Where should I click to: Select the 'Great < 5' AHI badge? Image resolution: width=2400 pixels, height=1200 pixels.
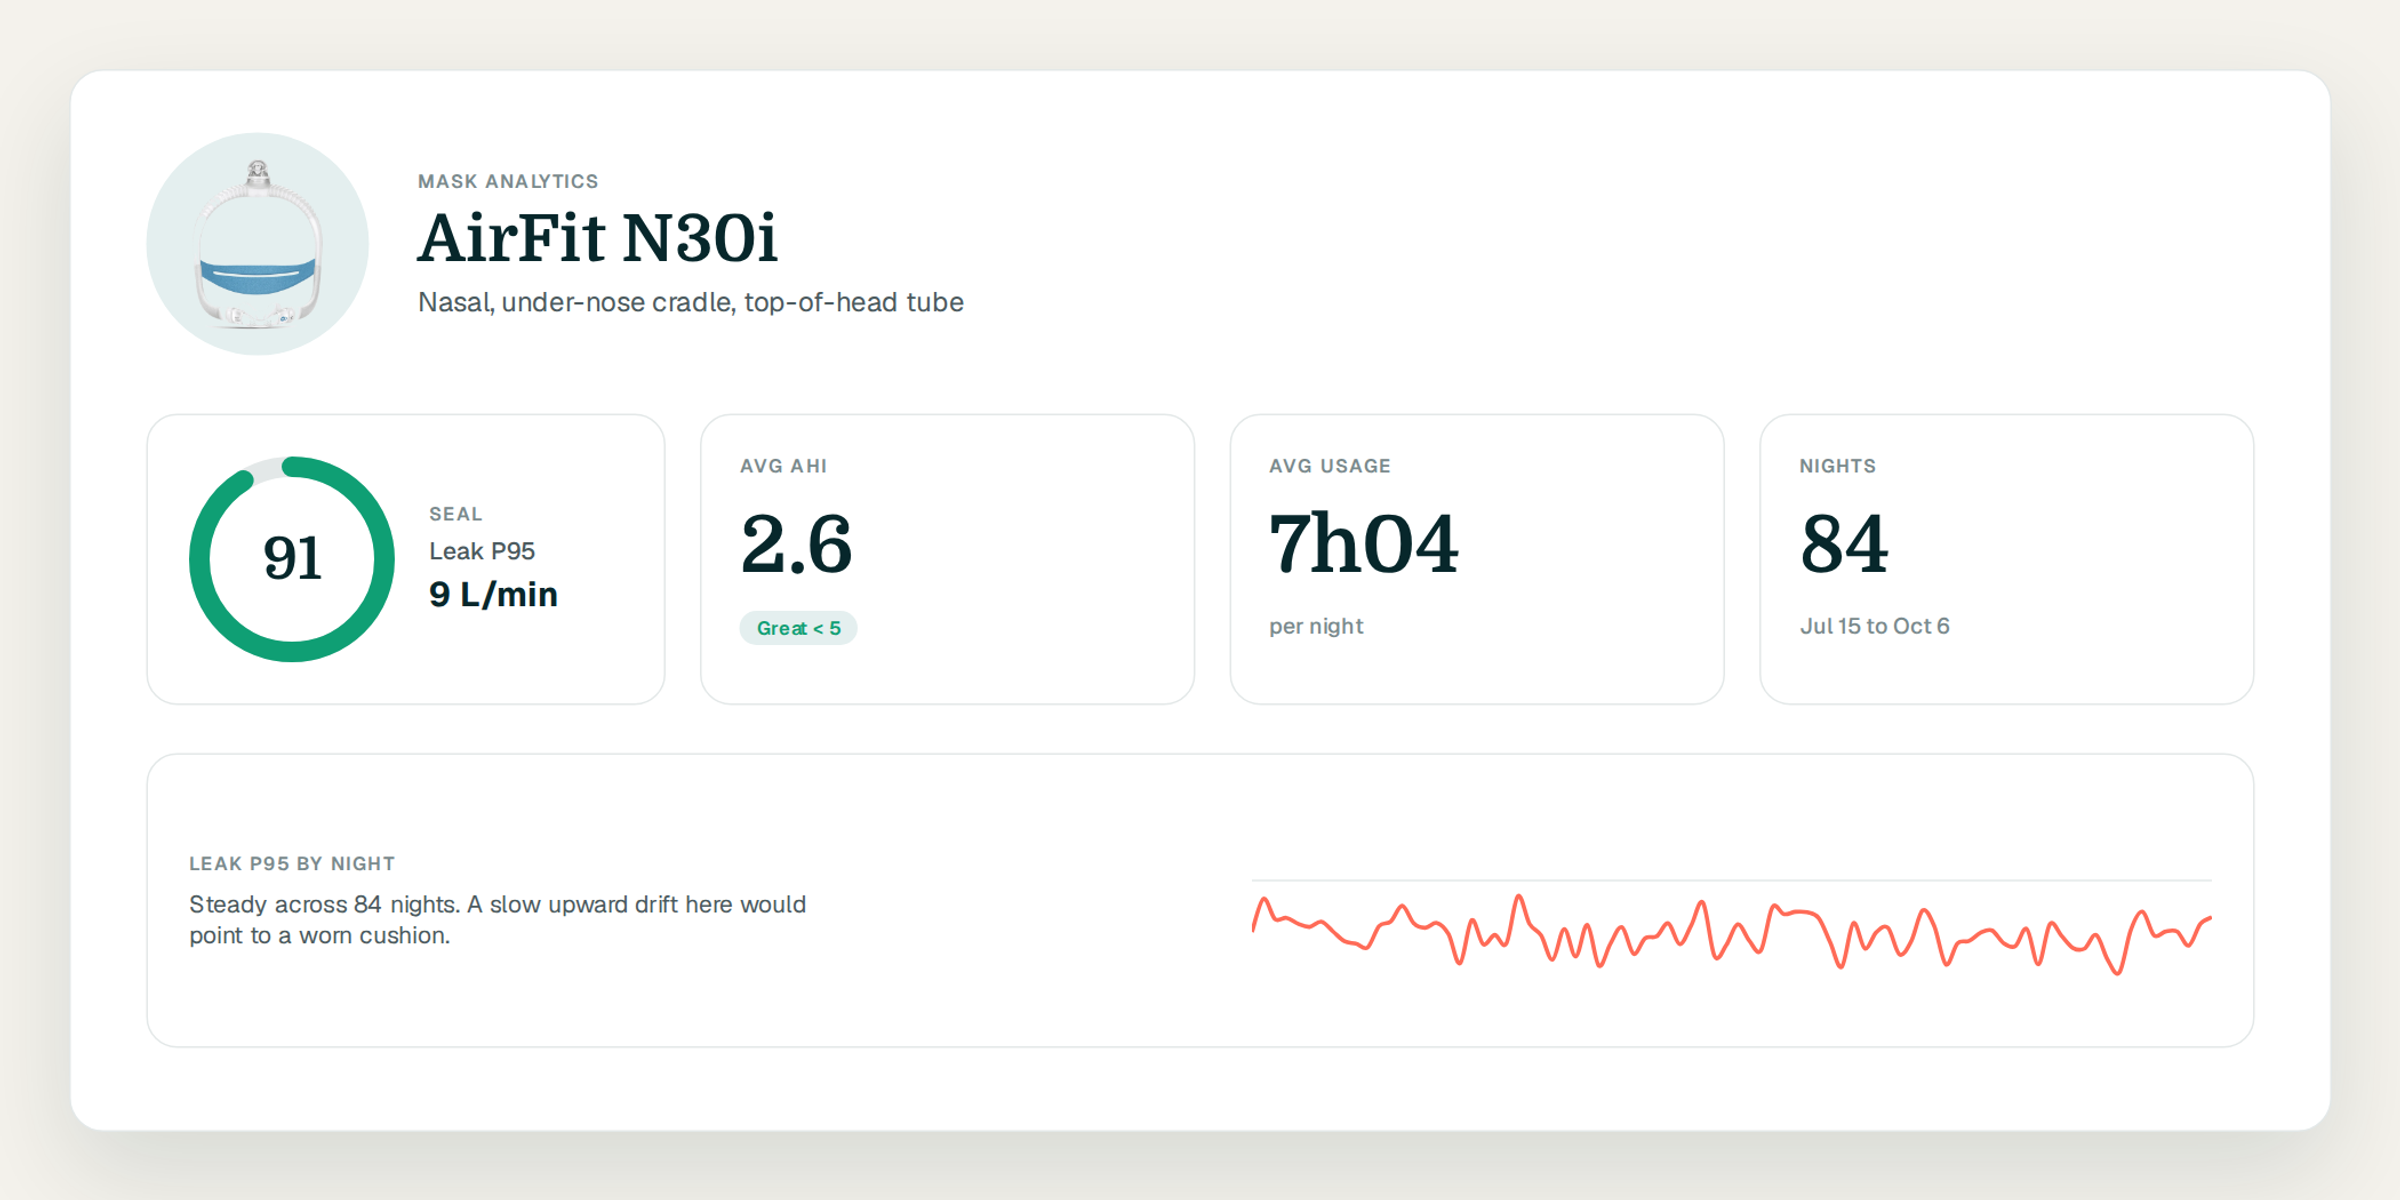tap(798, 628)
